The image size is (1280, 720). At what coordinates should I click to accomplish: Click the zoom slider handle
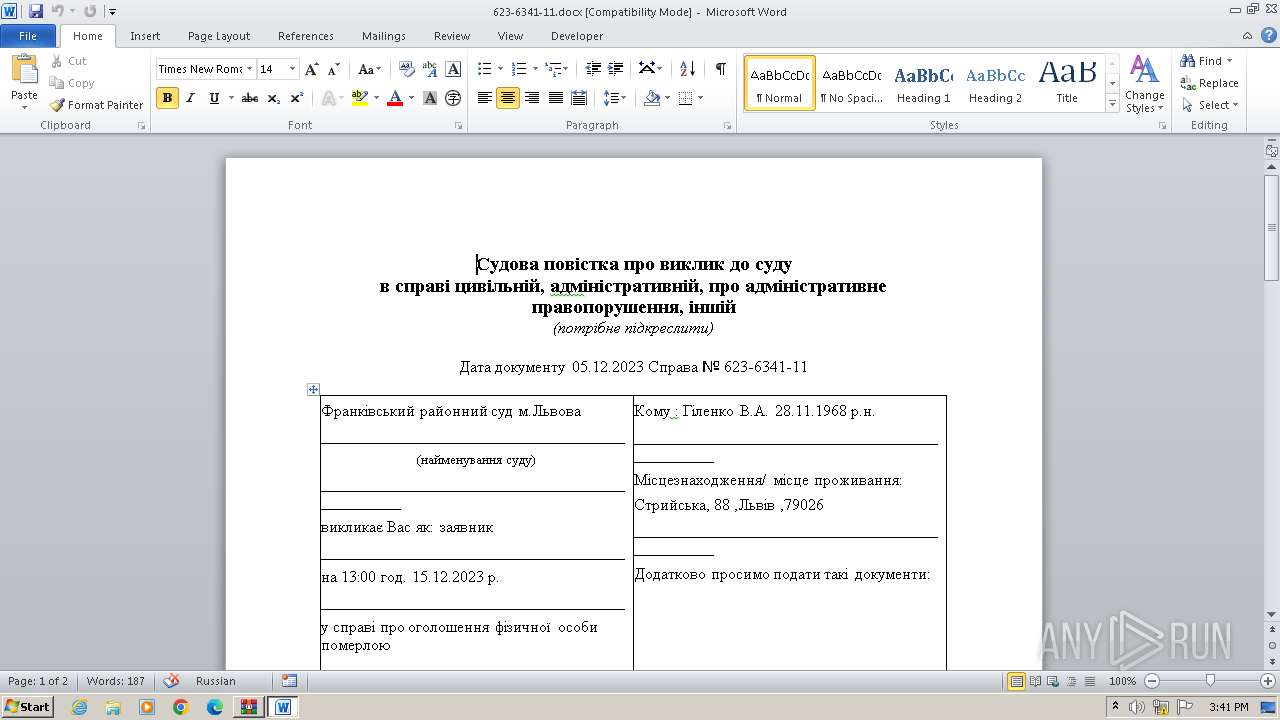pos(1210,681)
